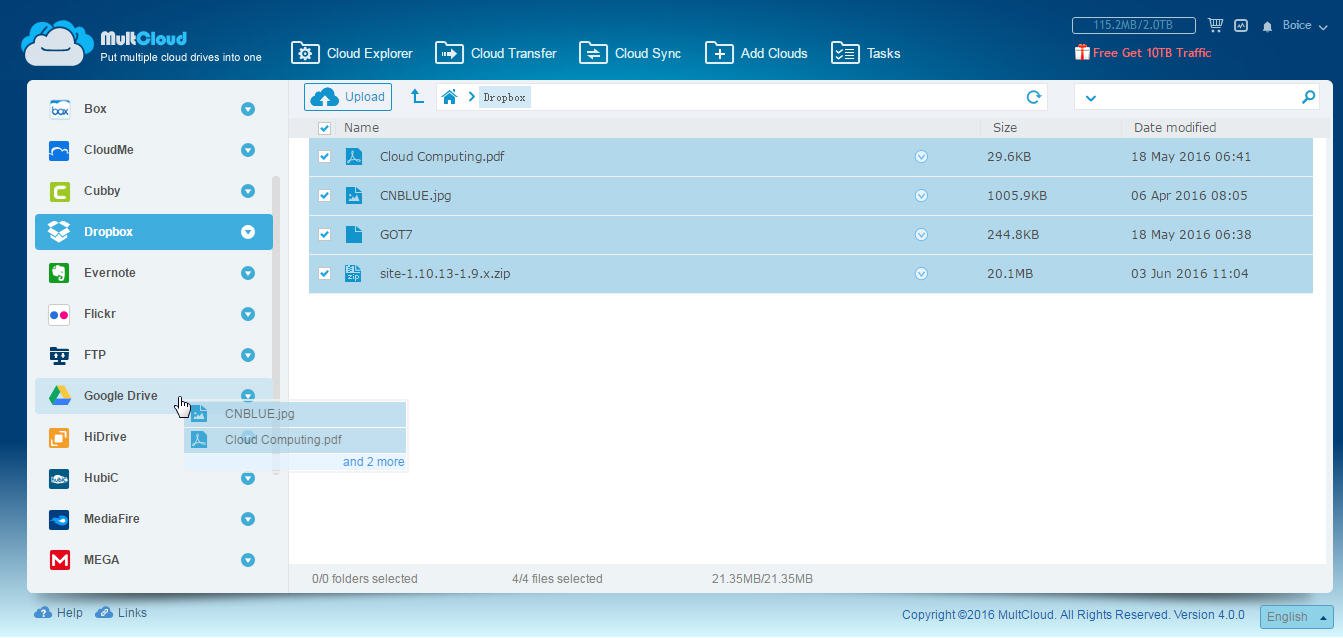This screenshot has height=638, width=1343.
Task: Click the Upload button
Action: click(x=348, y=97)
